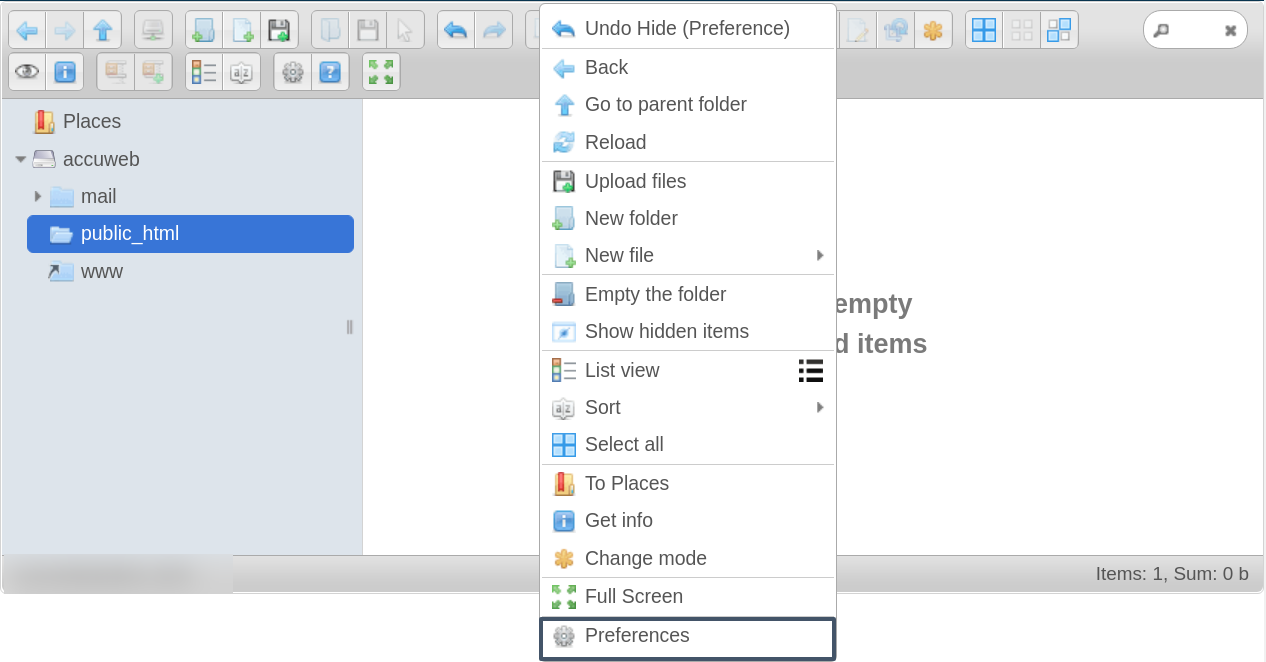
Task: Click the toolbar fullscreen green arrows icon
Action: point(381,72)
